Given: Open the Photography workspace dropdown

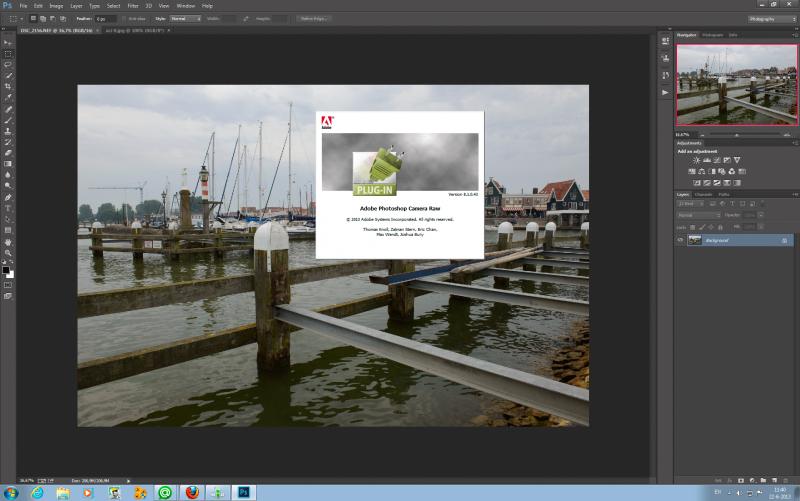Looking at the screenshot, I should [772, 19].
